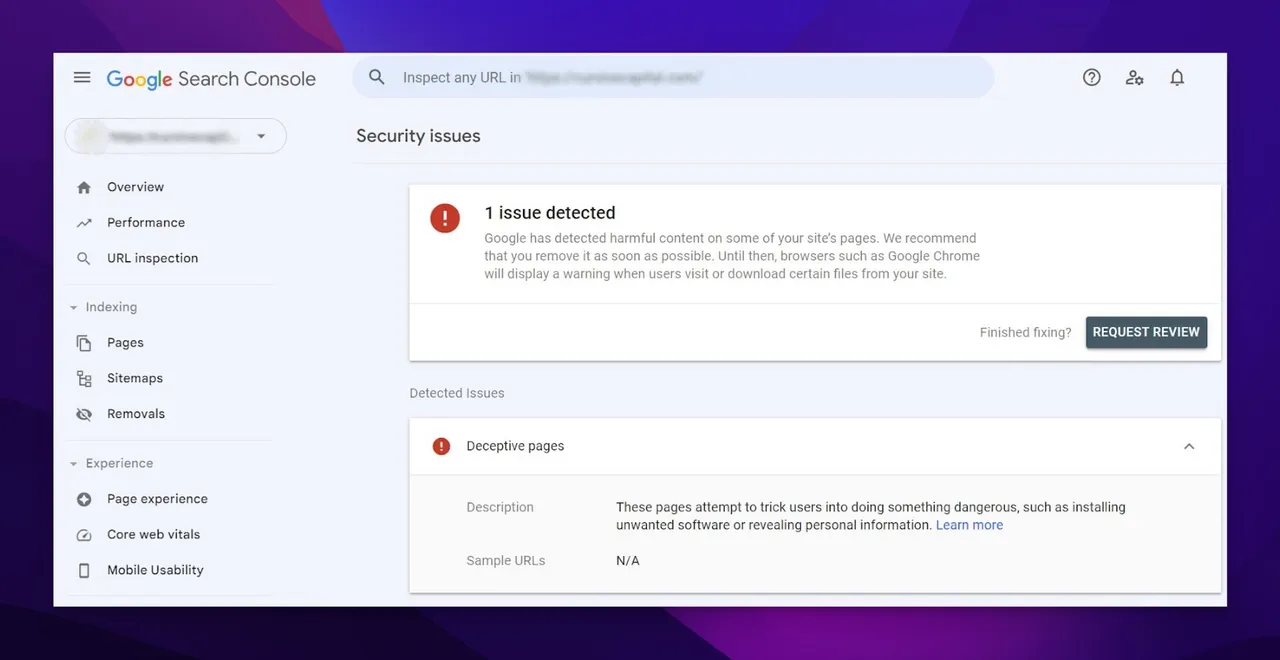The width and height of the screenshot is (1280, 660).
Task: Collapse the Indexing section
Action: tap(73, 308)
